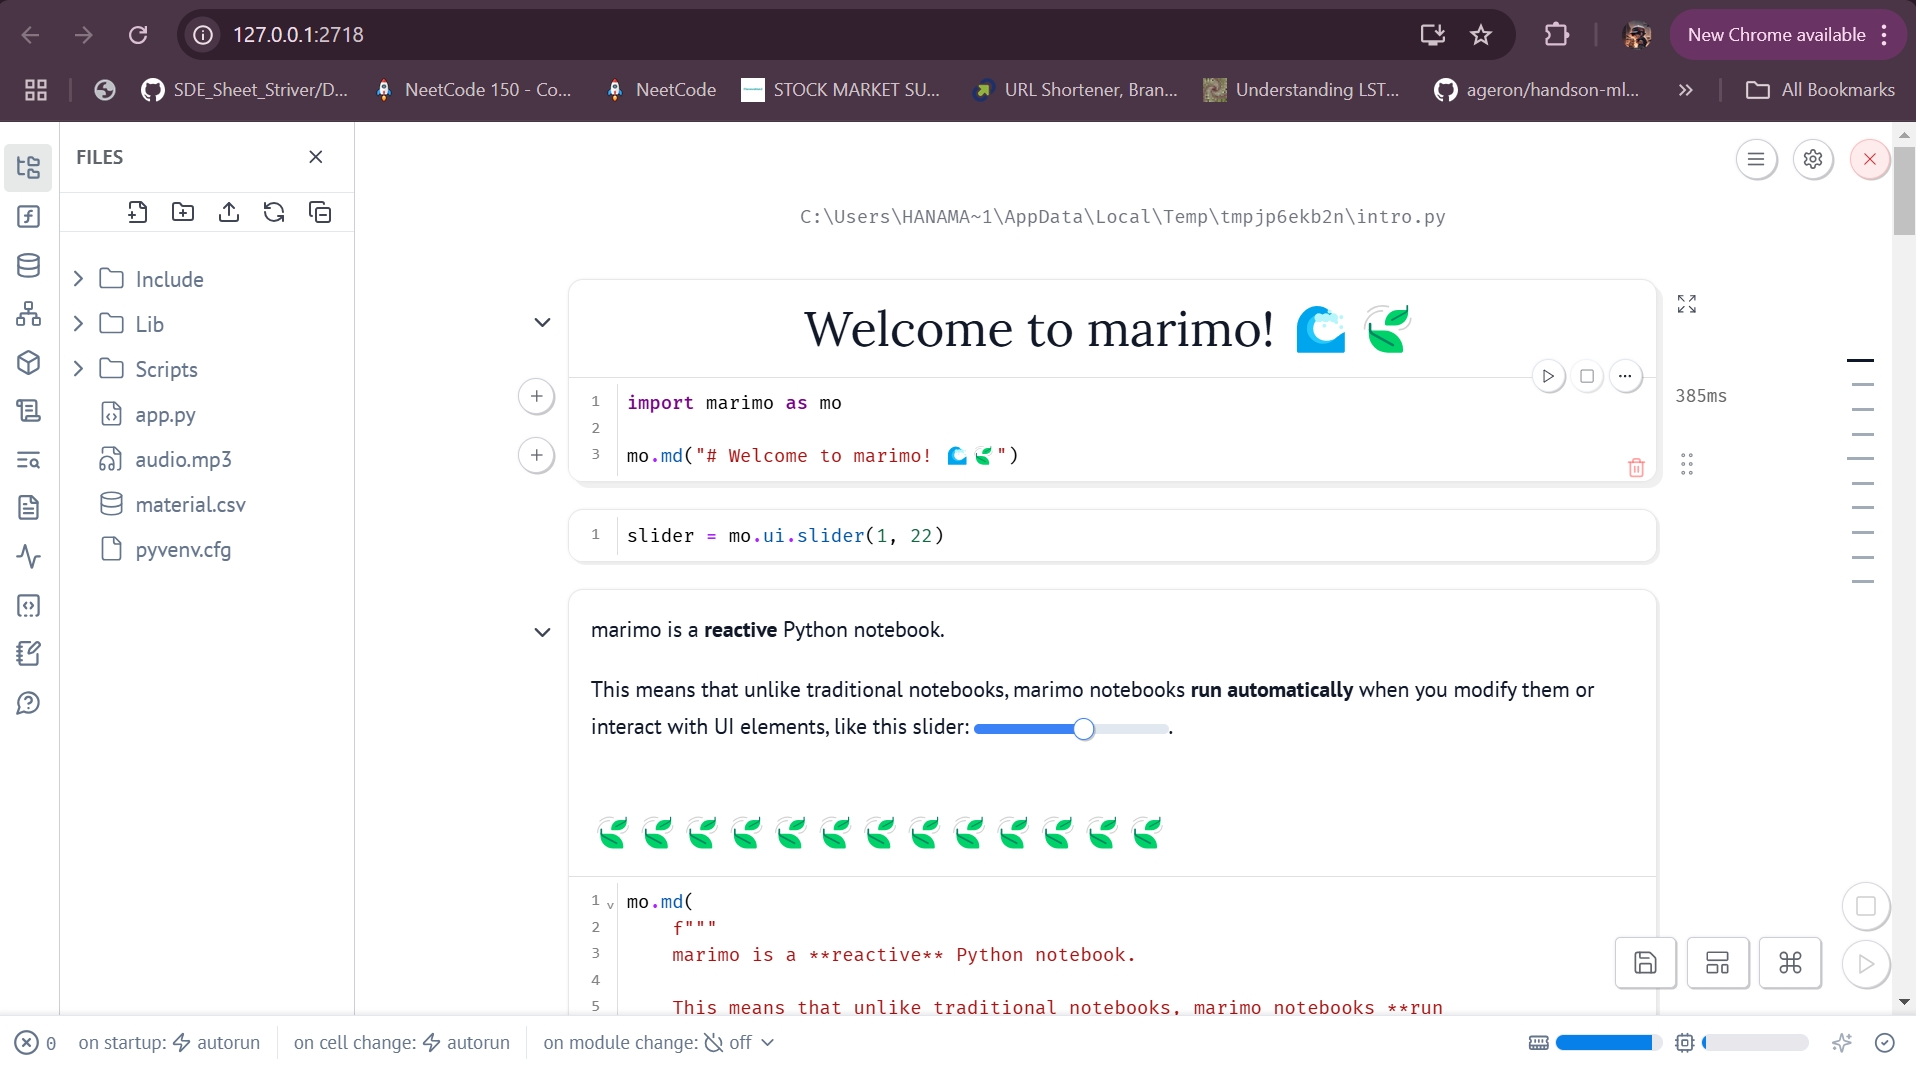The width and height of the screenshot is (1916, 1067).
Task: Create a new folder in Files panel
Action: pos(183,212)
